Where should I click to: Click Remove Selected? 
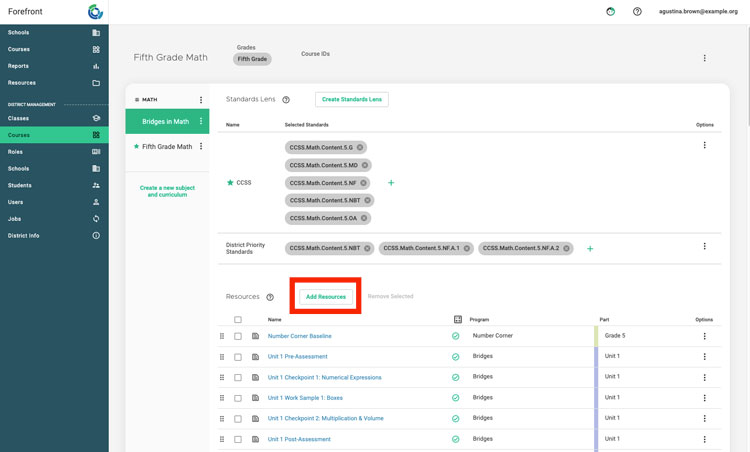click(390, 297)
